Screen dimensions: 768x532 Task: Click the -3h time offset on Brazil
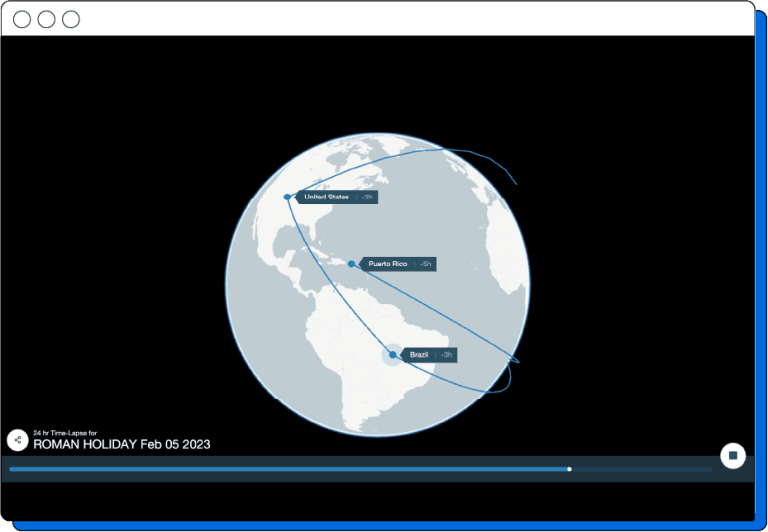point(447,355)
